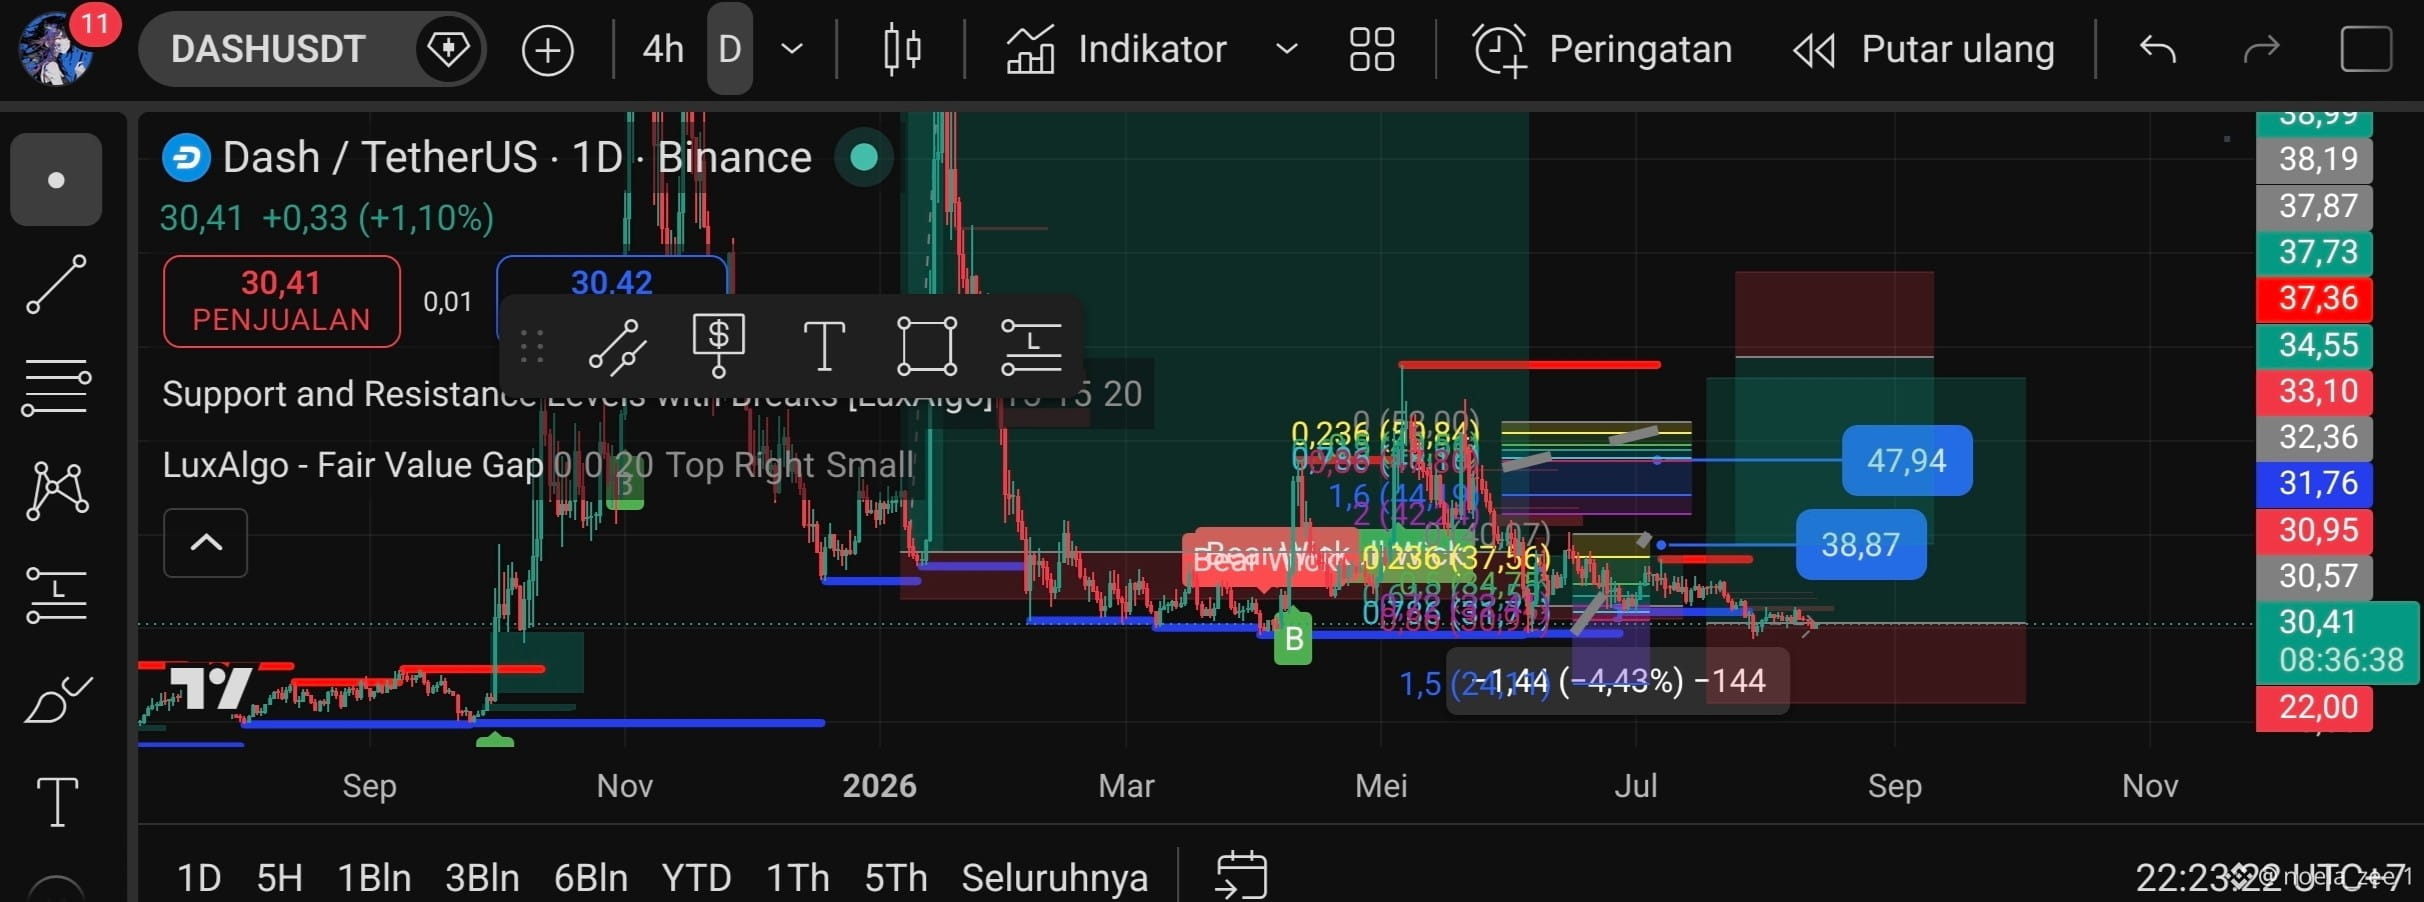Start bar replay with the rewind icon
Image resolution: width=2424 pixels, height=902 pixels.
click(1814, 50)
